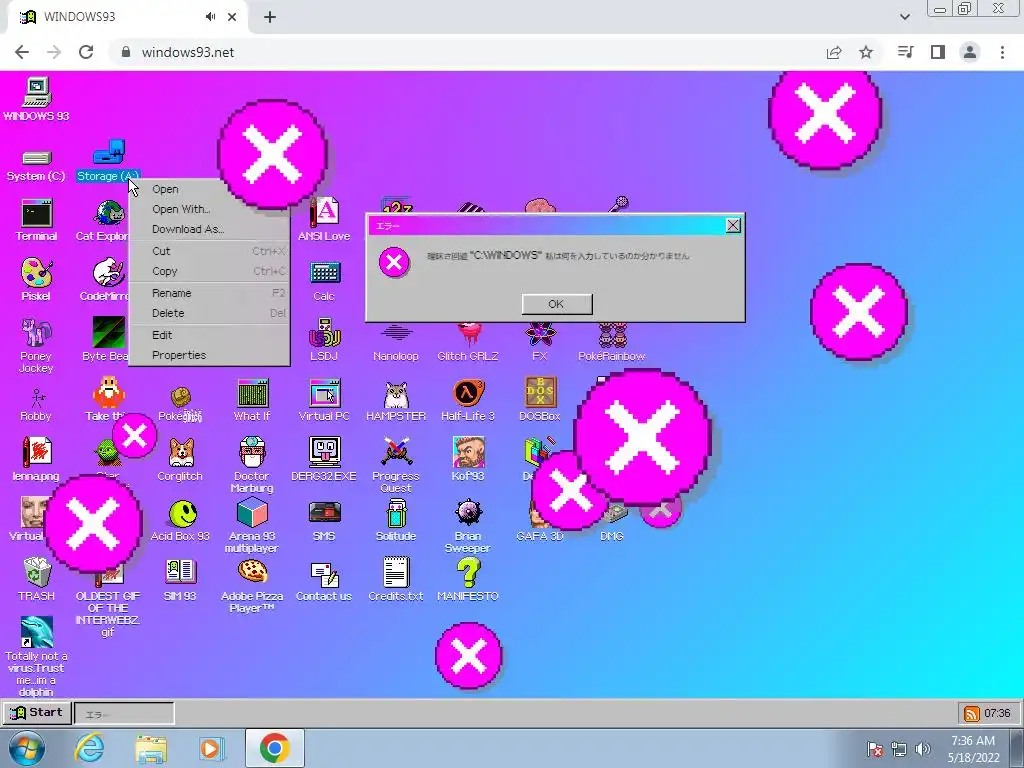The image size is (1024, 768).
Task: Open the Credits.txt file icon
Action: click(x=396, y=572)
